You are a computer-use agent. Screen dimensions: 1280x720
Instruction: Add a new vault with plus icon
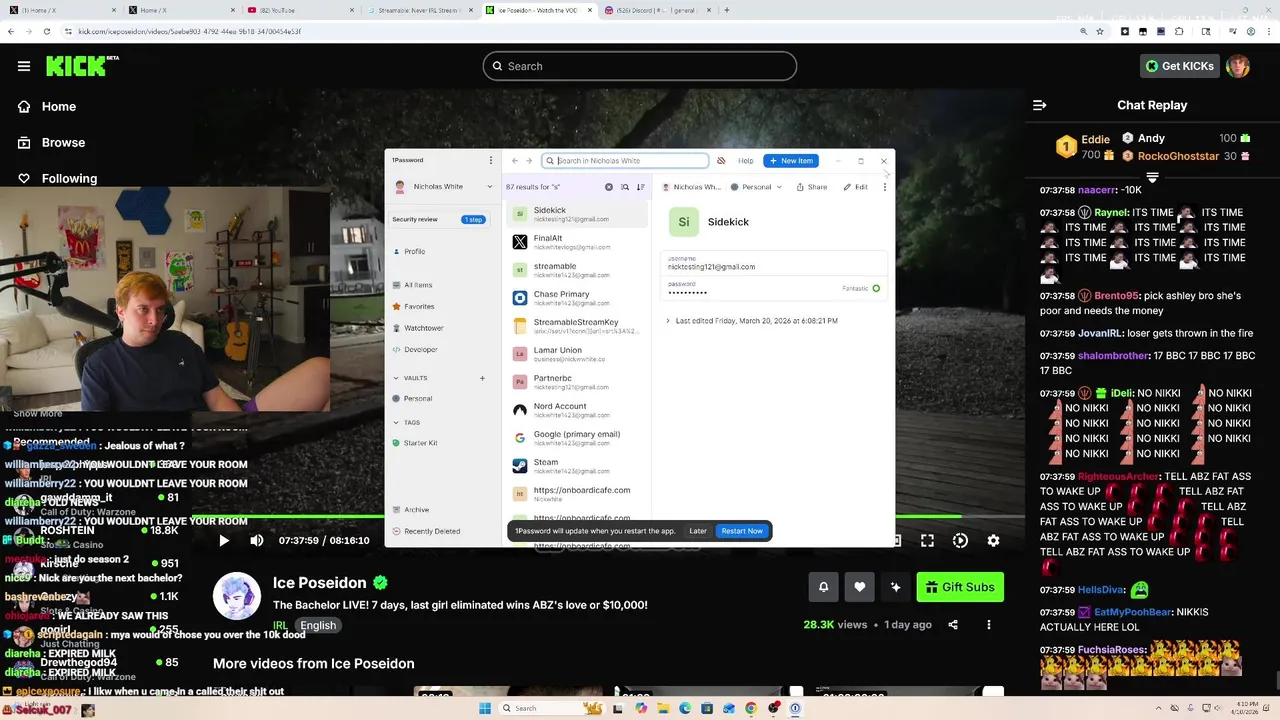click(x=482, y=378)
